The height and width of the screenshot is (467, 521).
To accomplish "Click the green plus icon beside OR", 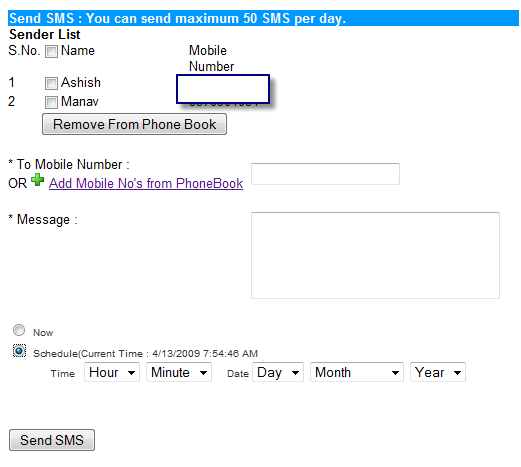I will [x=37, y=180].
